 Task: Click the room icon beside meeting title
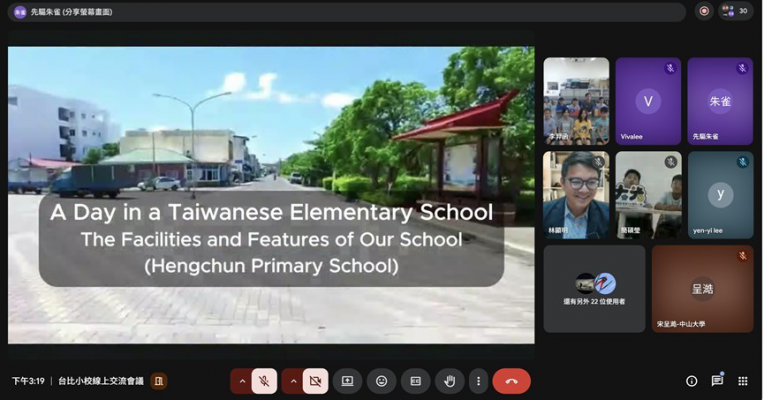159,381
